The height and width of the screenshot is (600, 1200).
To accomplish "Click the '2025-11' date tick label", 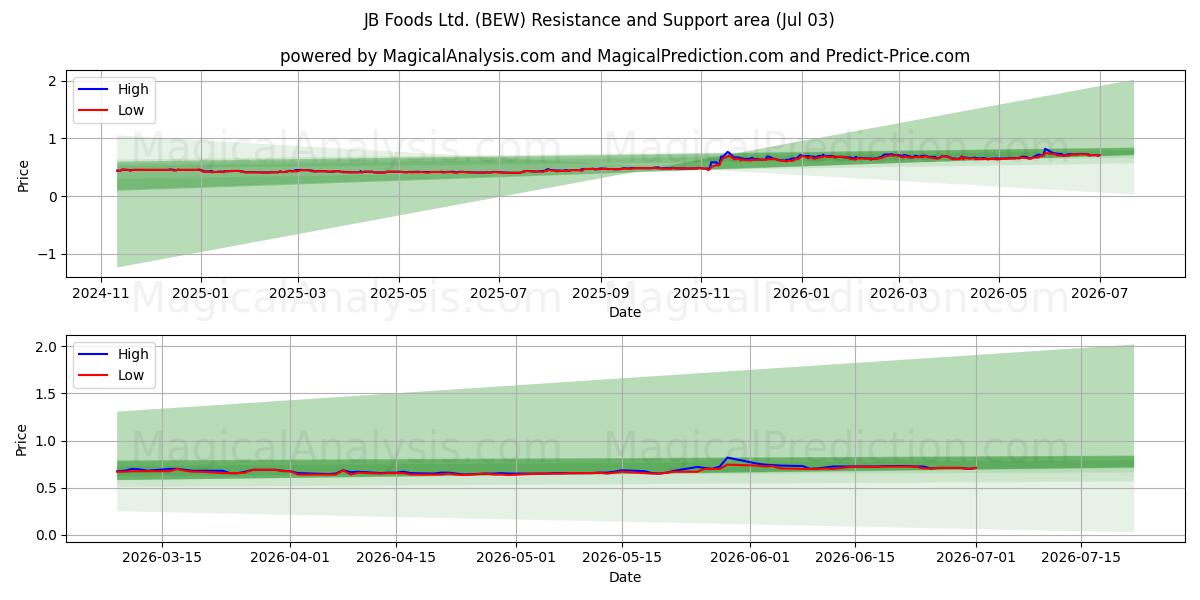I will 701,293.
